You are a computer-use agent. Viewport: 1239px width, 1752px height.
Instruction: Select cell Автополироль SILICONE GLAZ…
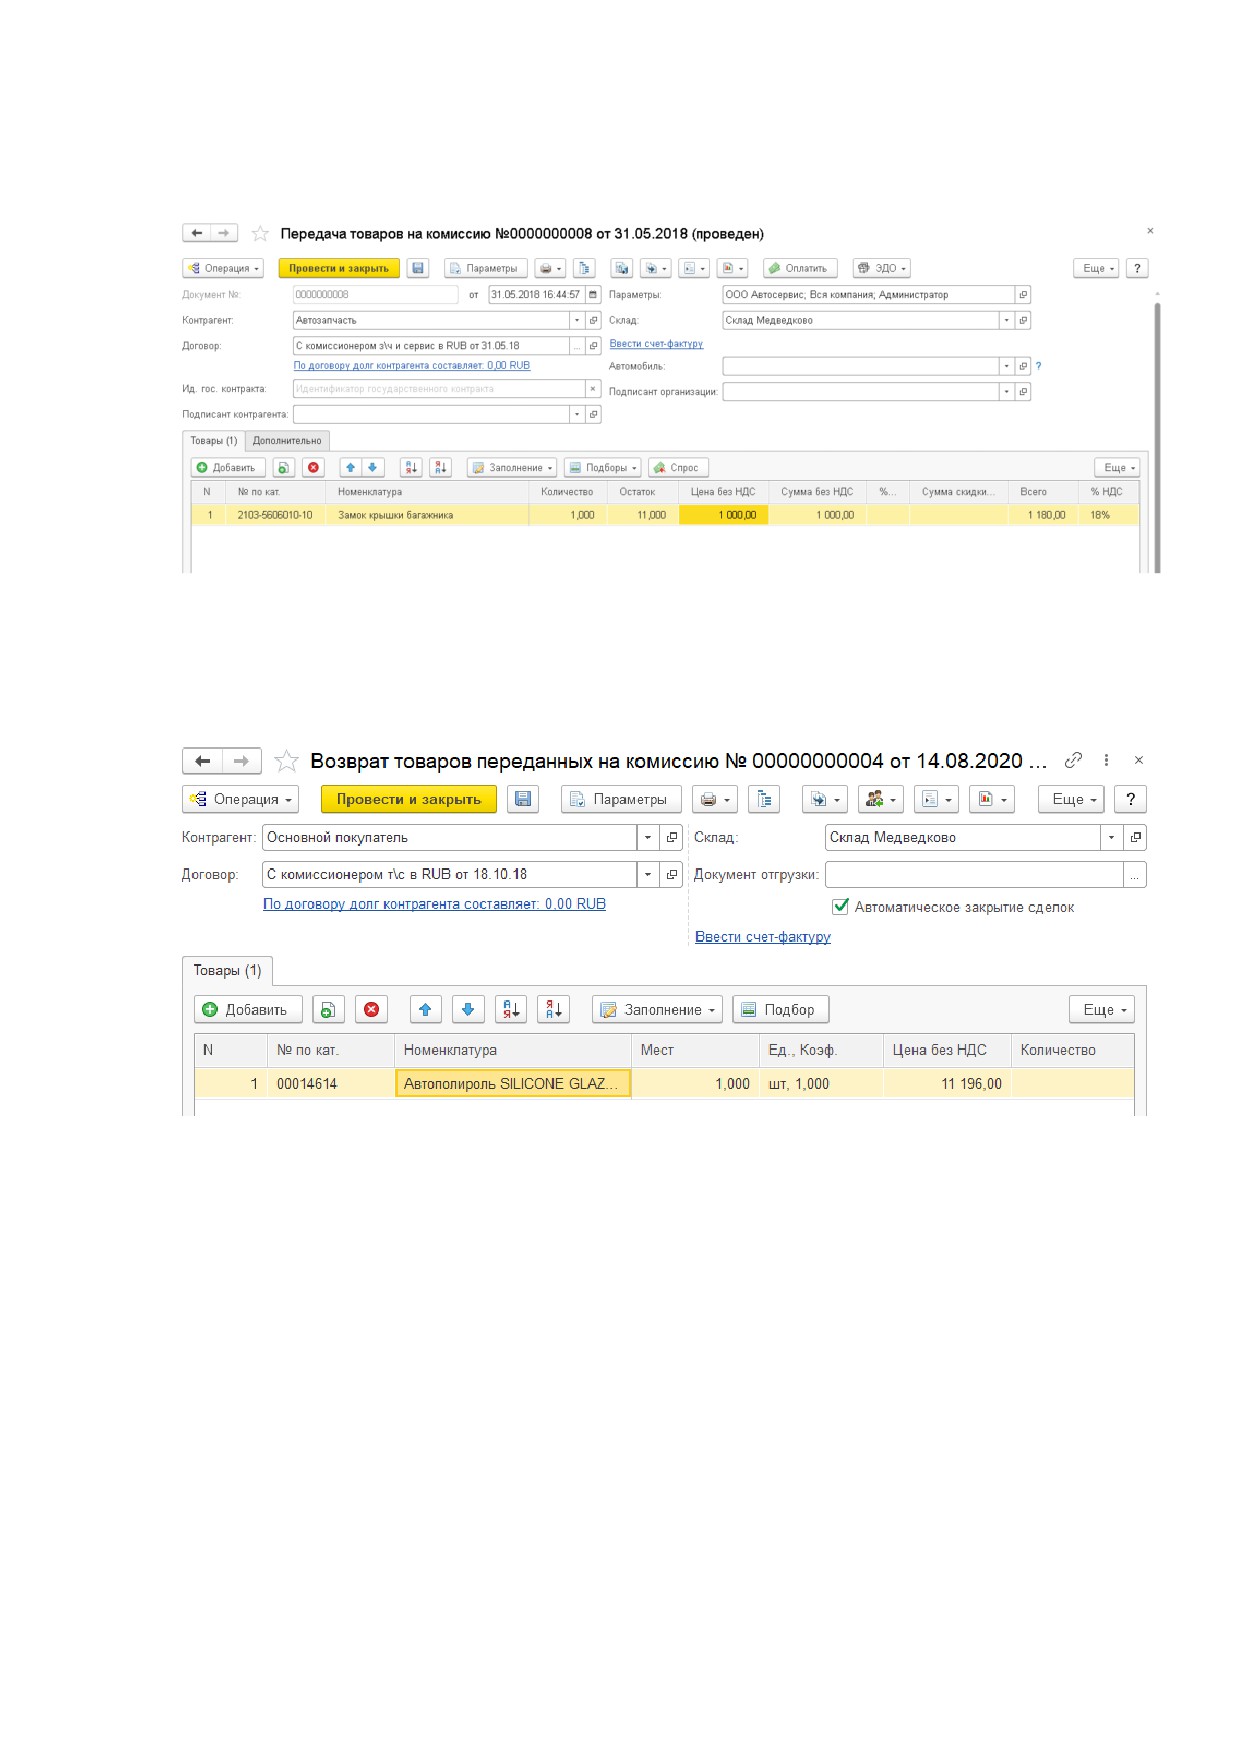[513, 1083]
